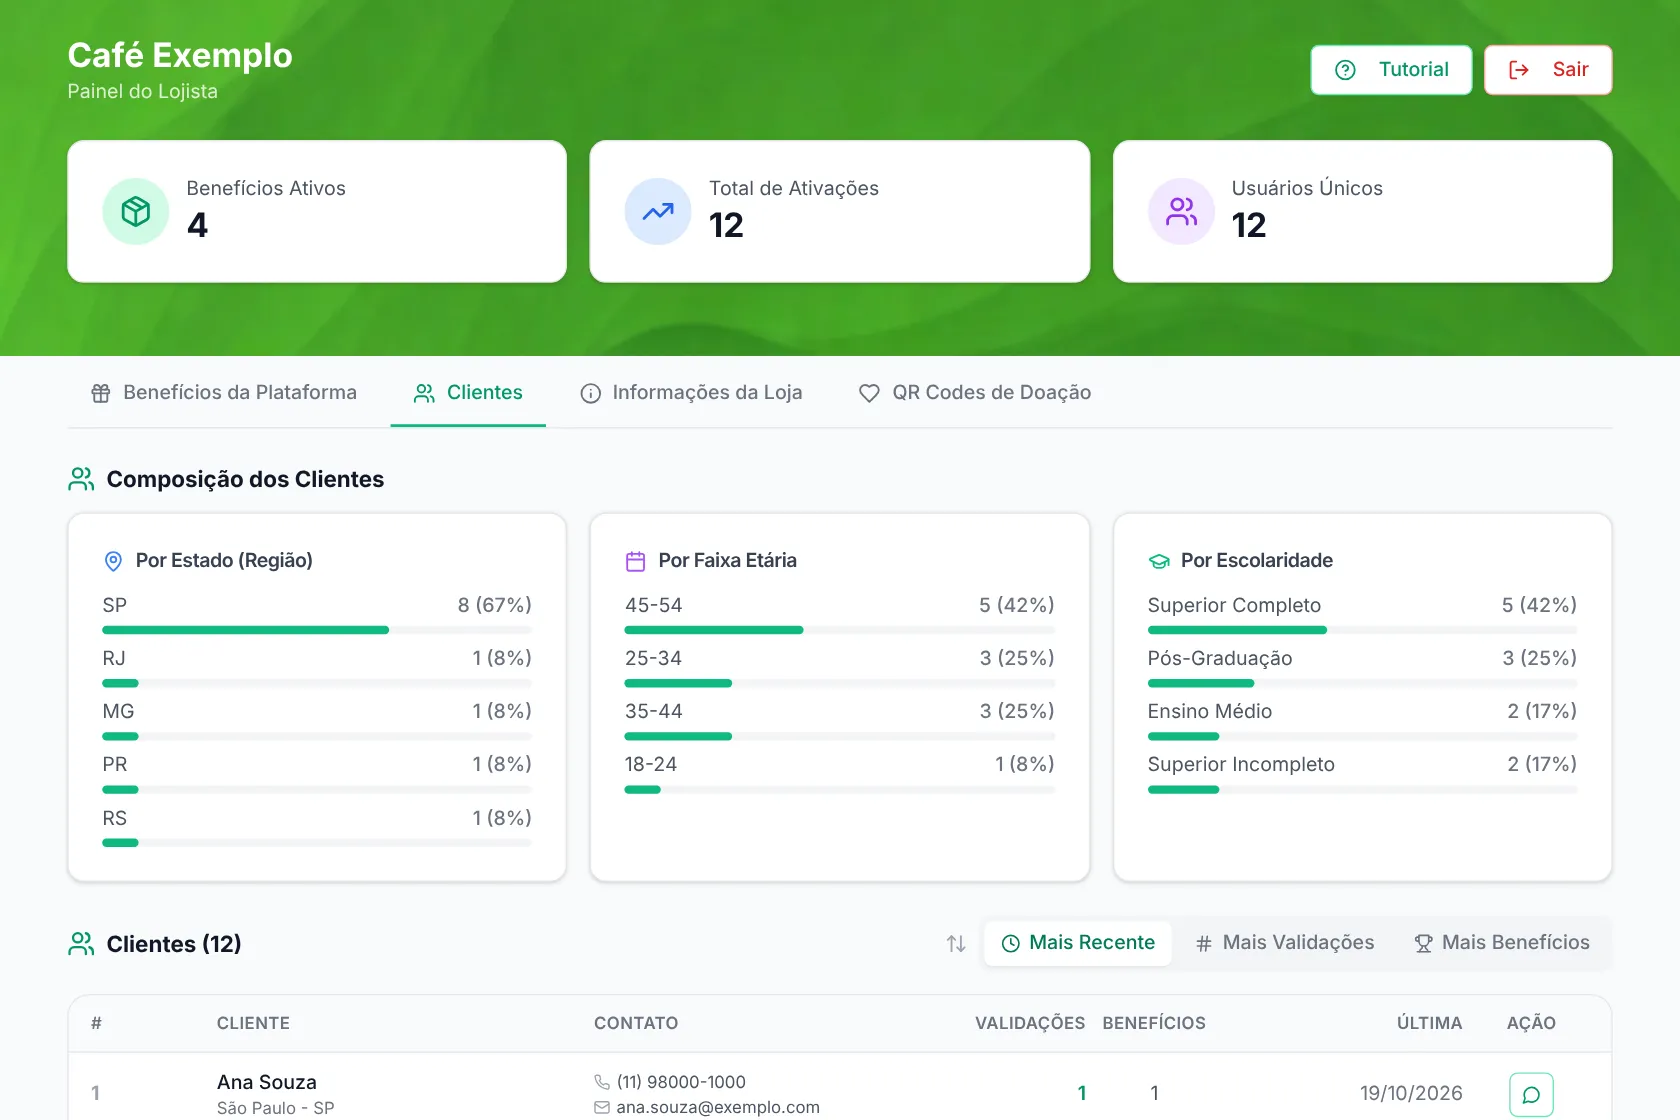Screen dimensions: 1680x1120
Task: Click the 19/10/2026 last date cell
Action: pos(1411,1093)
